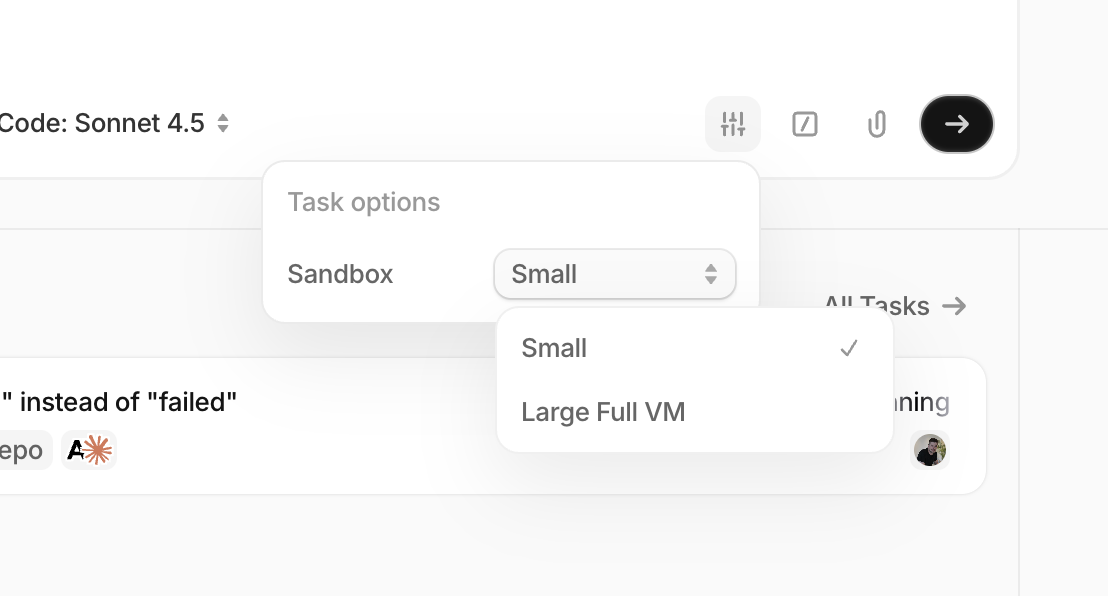Image resolution: width=1108 pixels, height=596 pixels.
Task: Click the Sandbox size combo box
Action: 614,274
